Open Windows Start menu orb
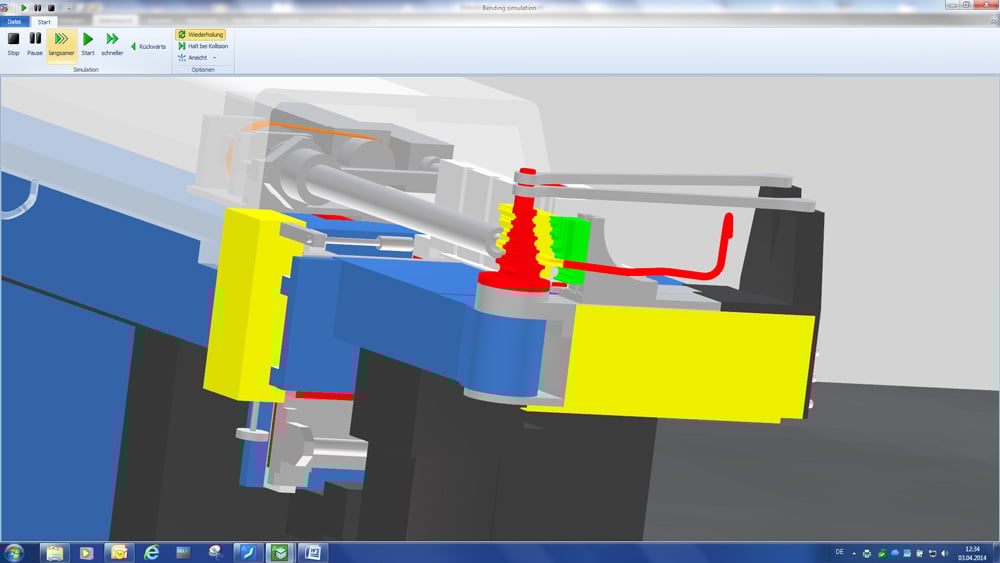1000x563 pixels. click(x=14, y=552)
